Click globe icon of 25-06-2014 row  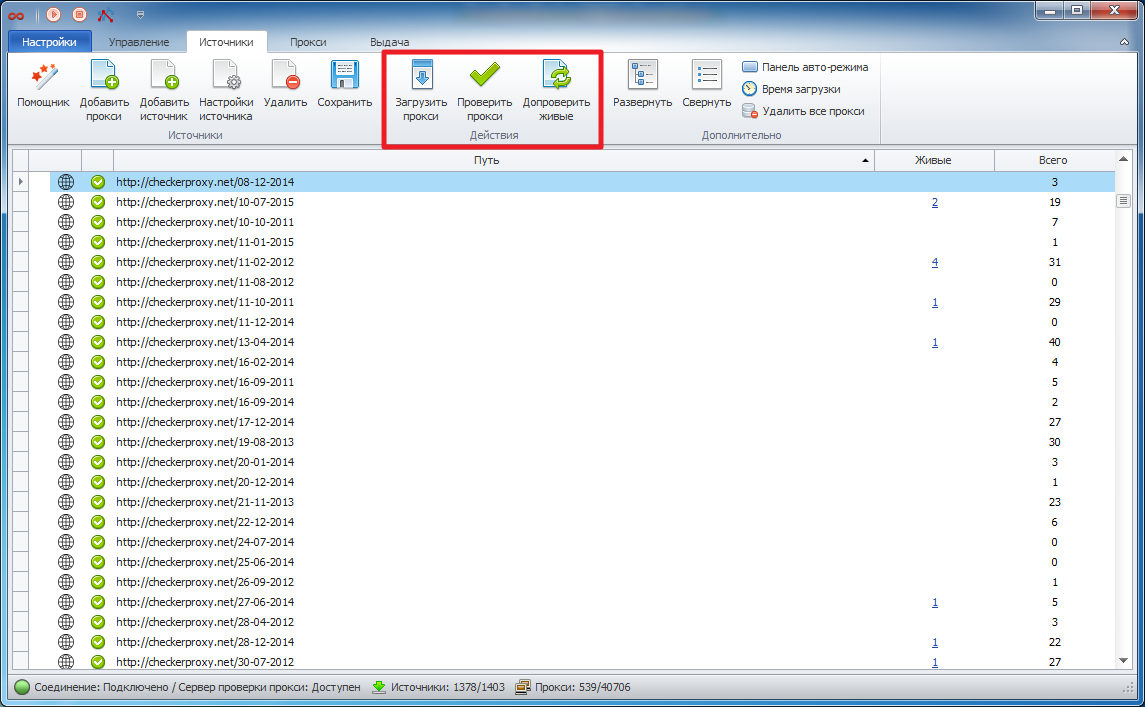click(x=66, y=562)
